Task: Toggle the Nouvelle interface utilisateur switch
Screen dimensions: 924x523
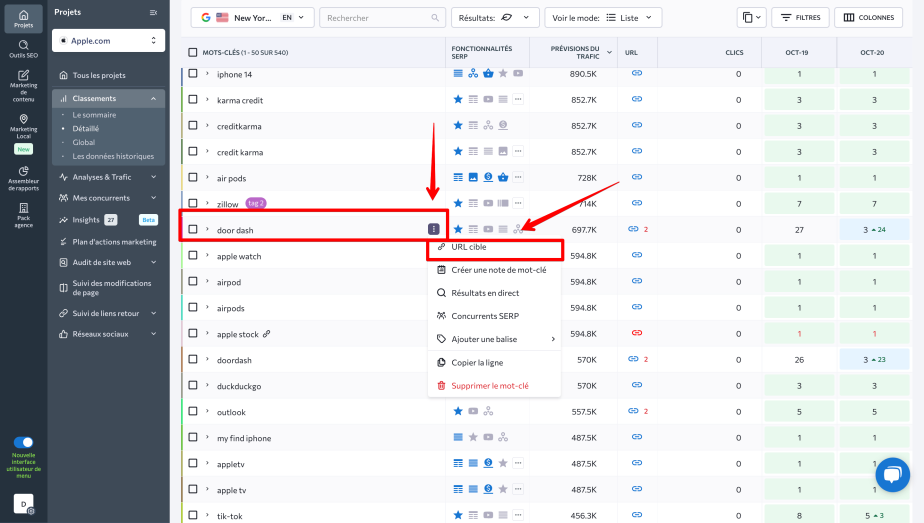Action: coord(23,442)
